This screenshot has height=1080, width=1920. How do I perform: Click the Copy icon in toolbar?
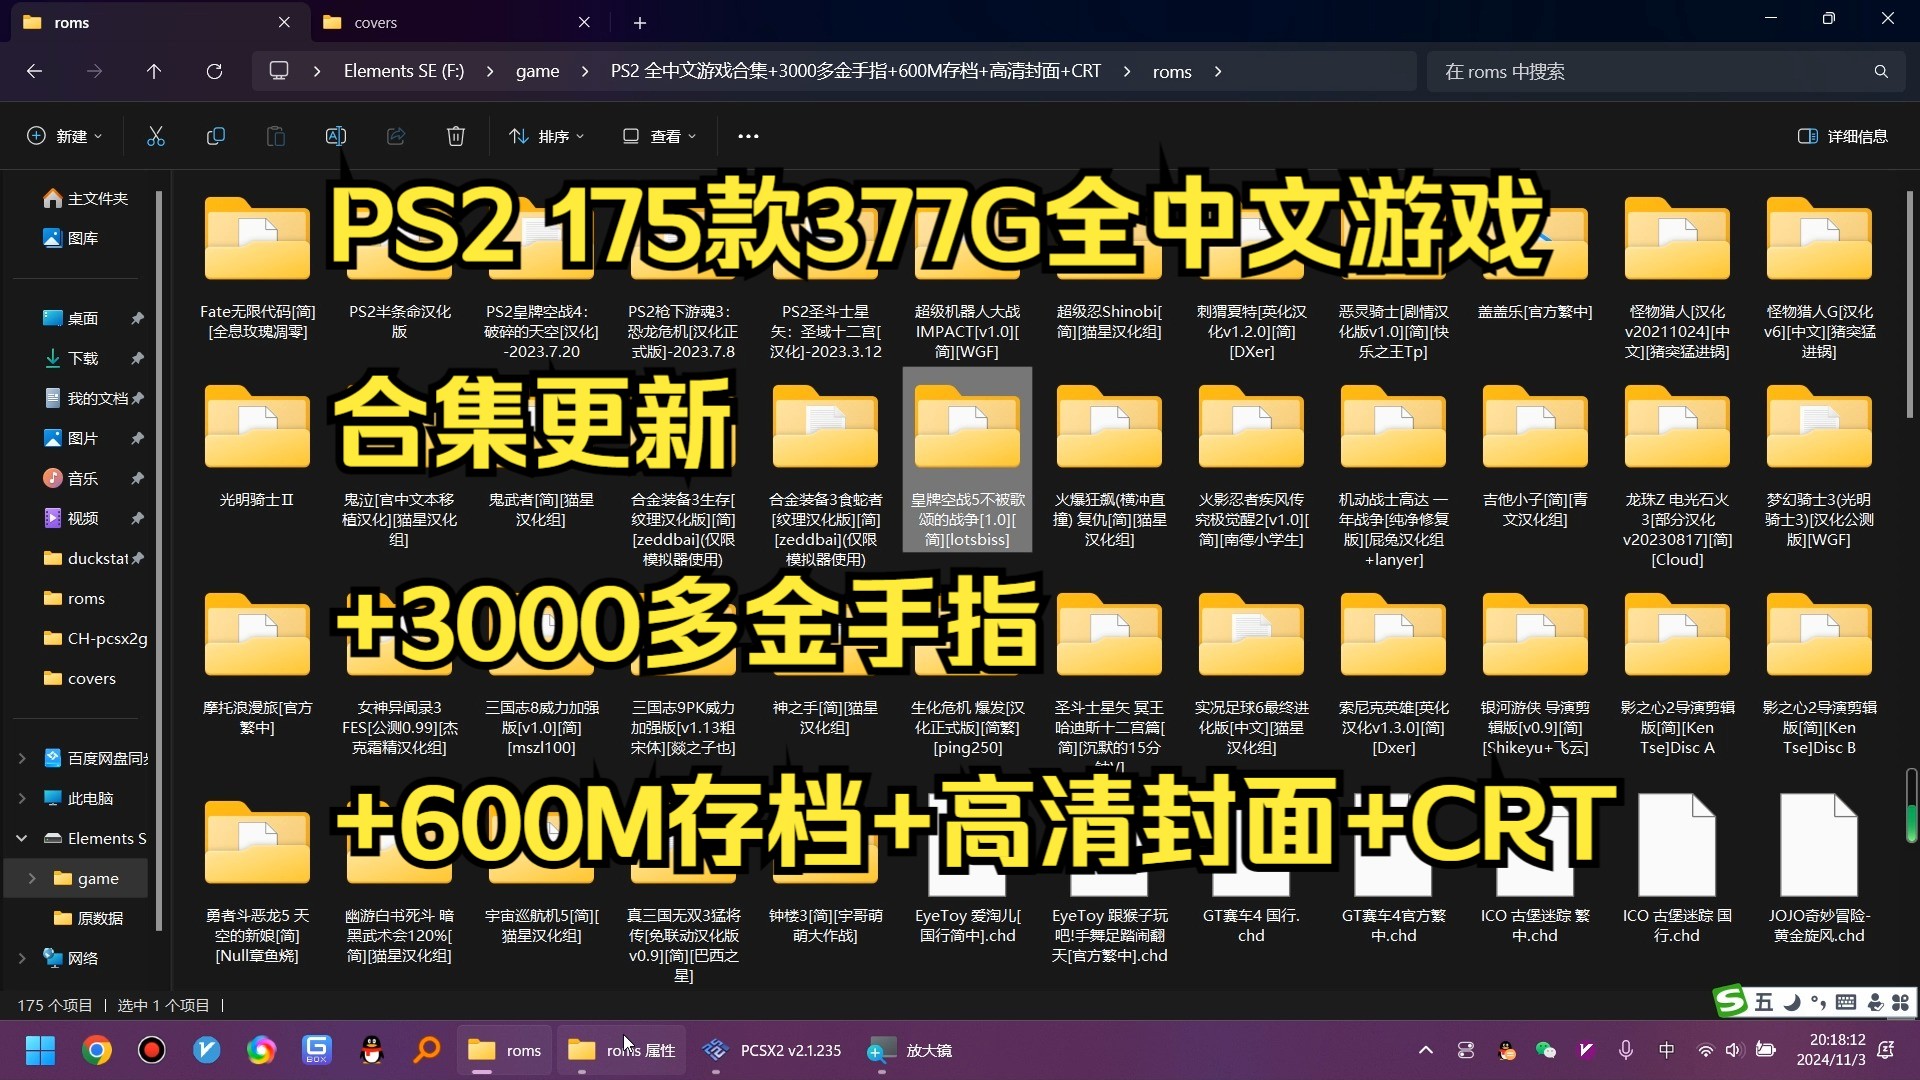point(216,136)
